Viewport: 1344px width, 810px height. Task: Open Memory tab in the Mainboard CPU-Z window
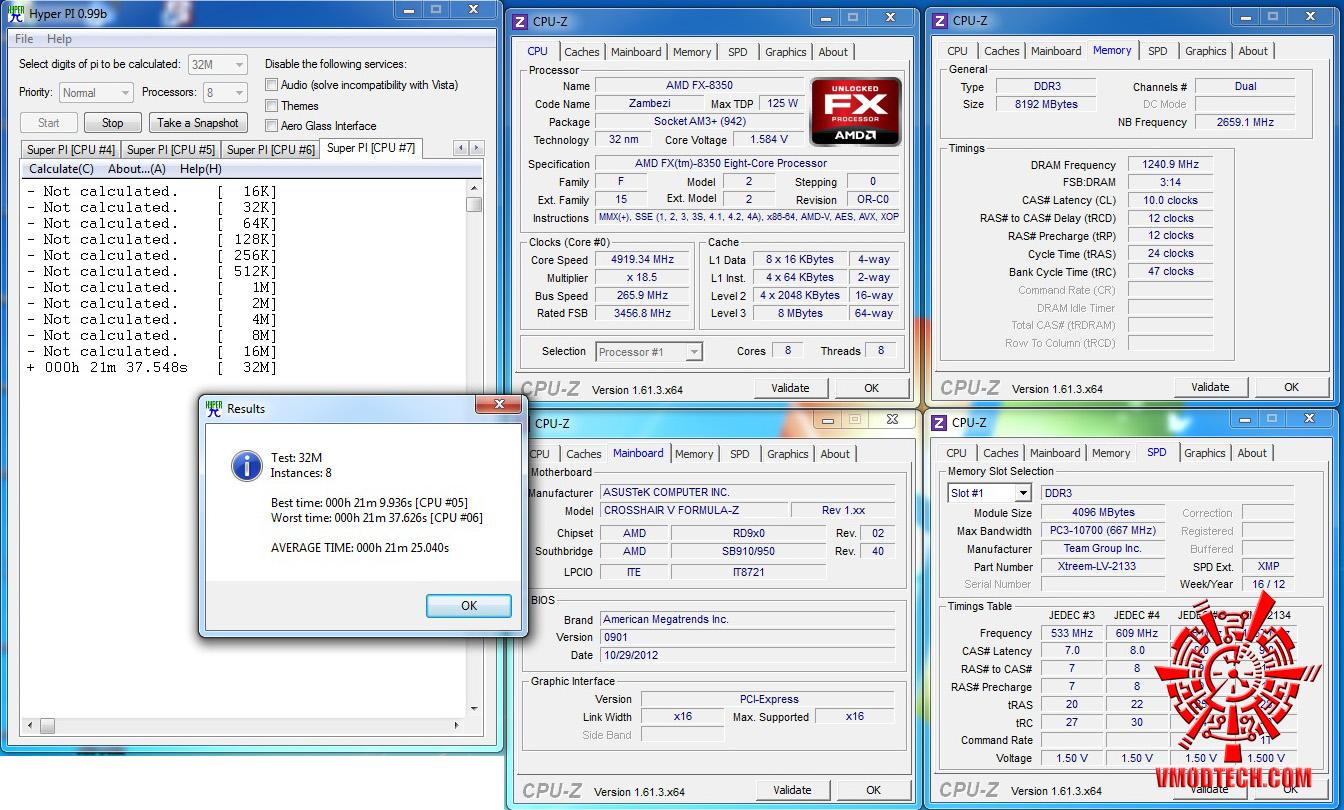point(694,454)
